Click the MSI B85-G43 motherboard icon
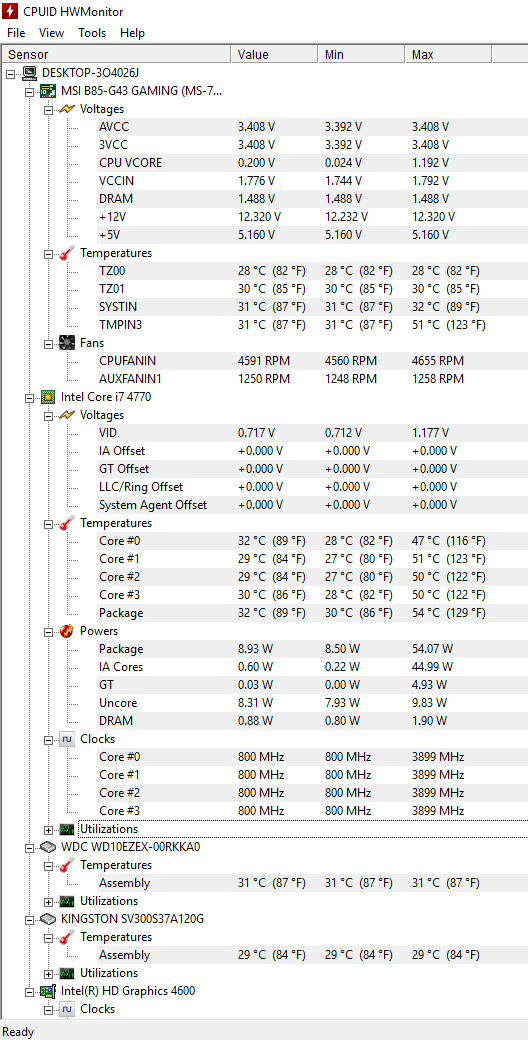The image size is (528, 1040). (x=48, y=91)
